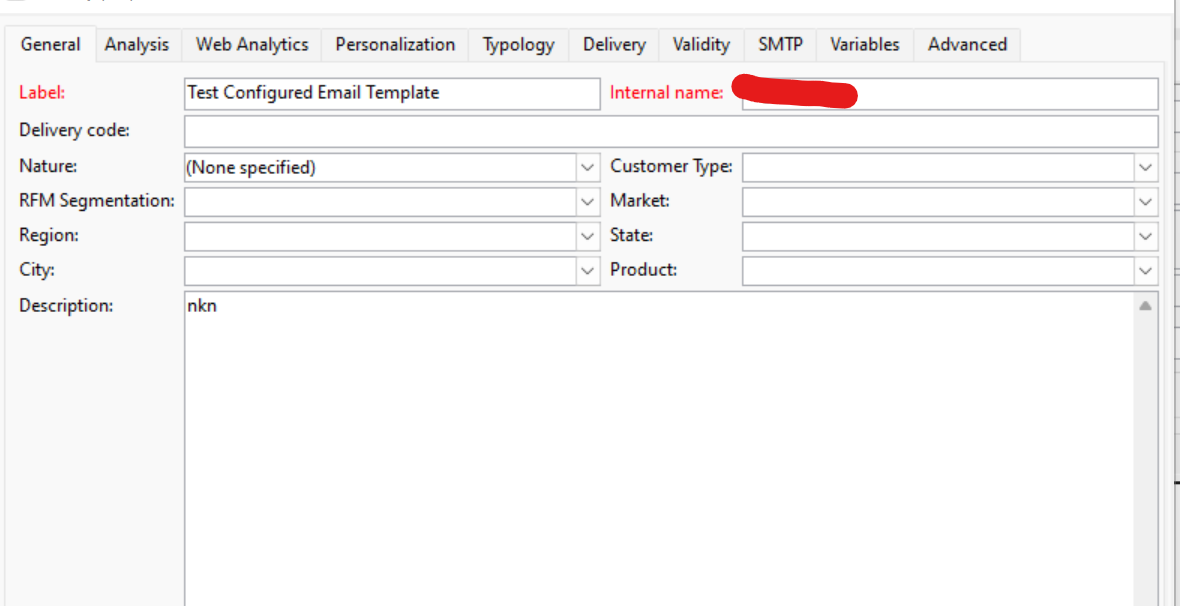Open the Market dropdown arrow
This screenshot has height=606, width=1180.
[x=1145, y=202]
